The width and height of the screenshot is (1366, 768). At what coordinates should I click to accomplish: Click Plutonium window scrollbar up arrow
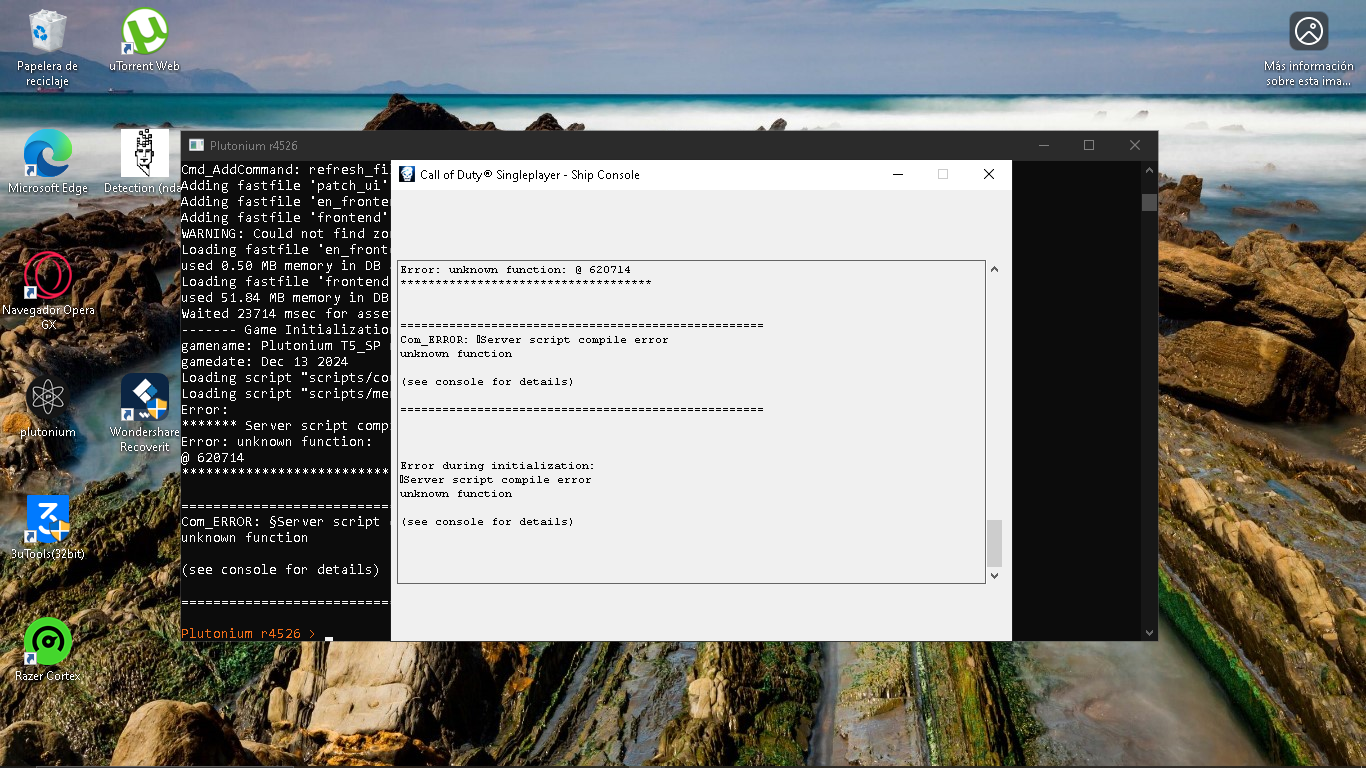pos(1149,169)
